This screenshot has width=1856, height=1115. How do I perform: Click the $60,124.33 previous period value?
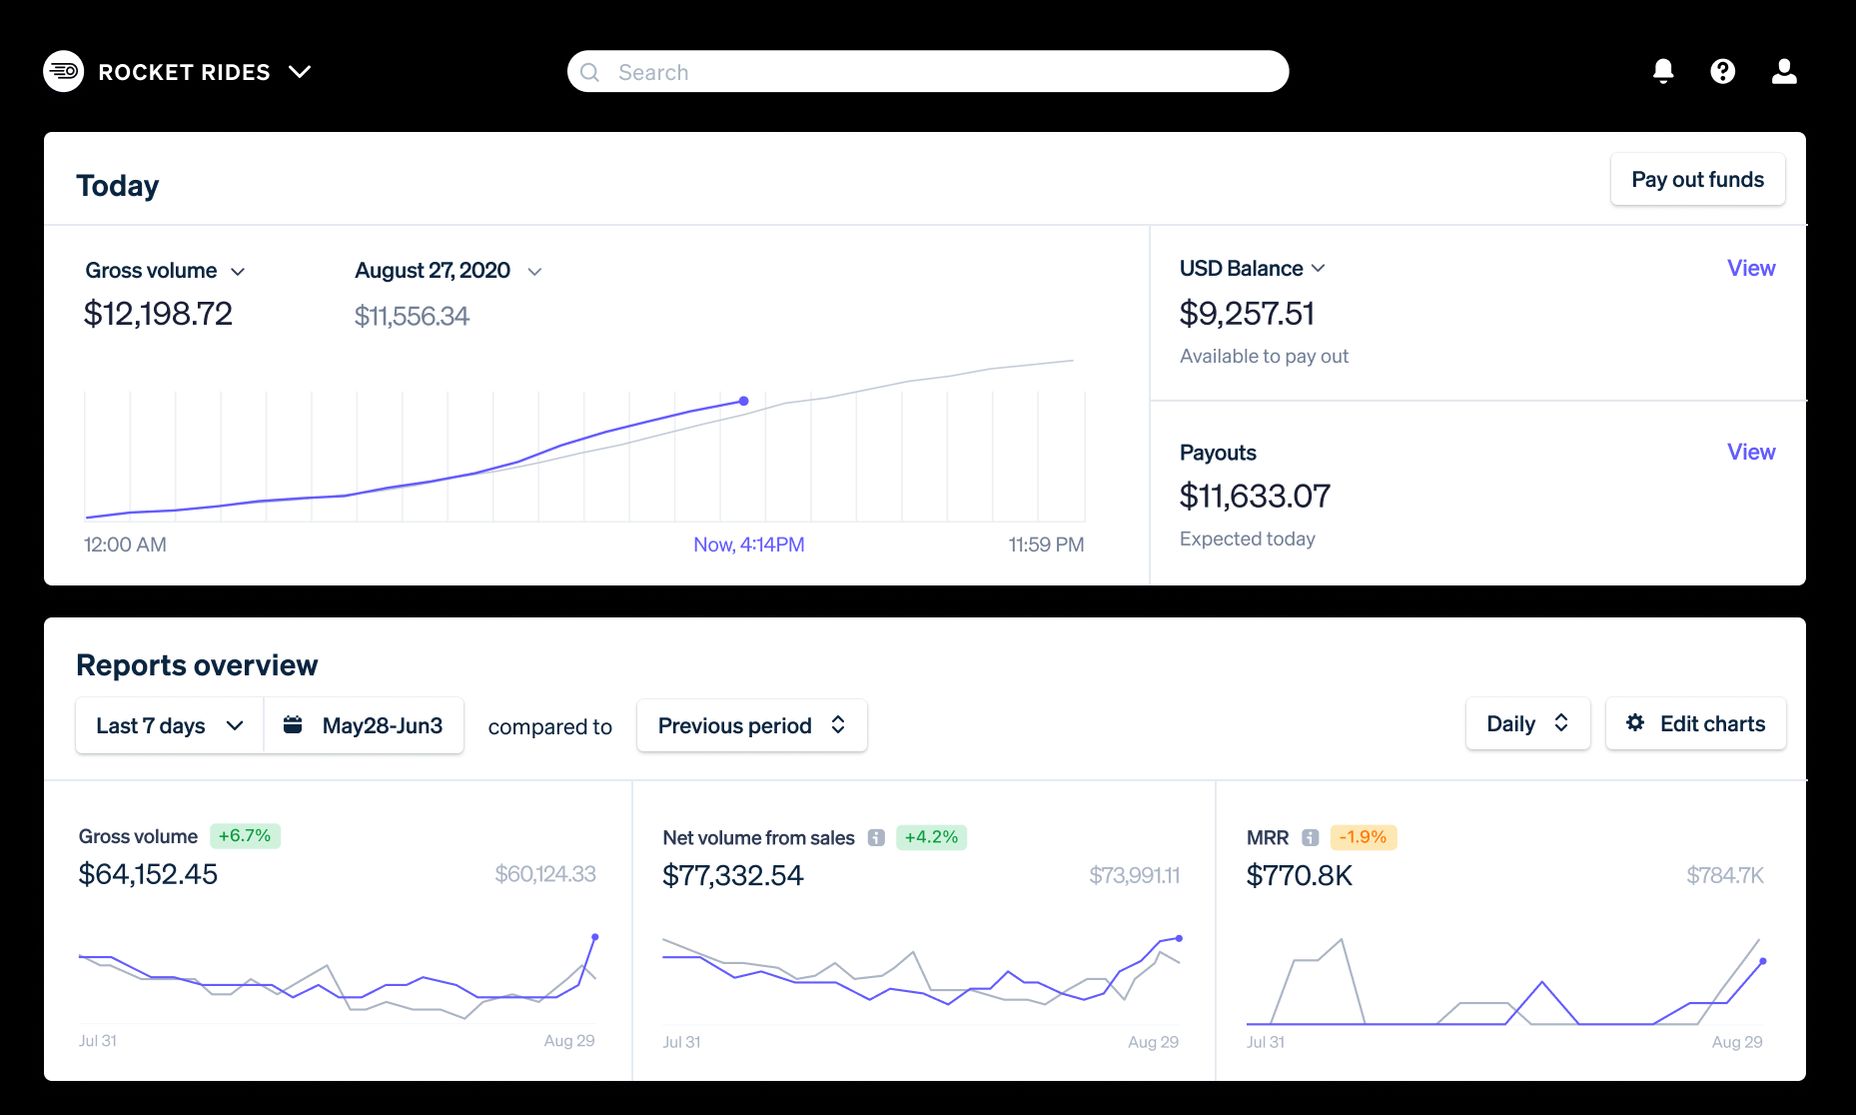tap(545, 874)
